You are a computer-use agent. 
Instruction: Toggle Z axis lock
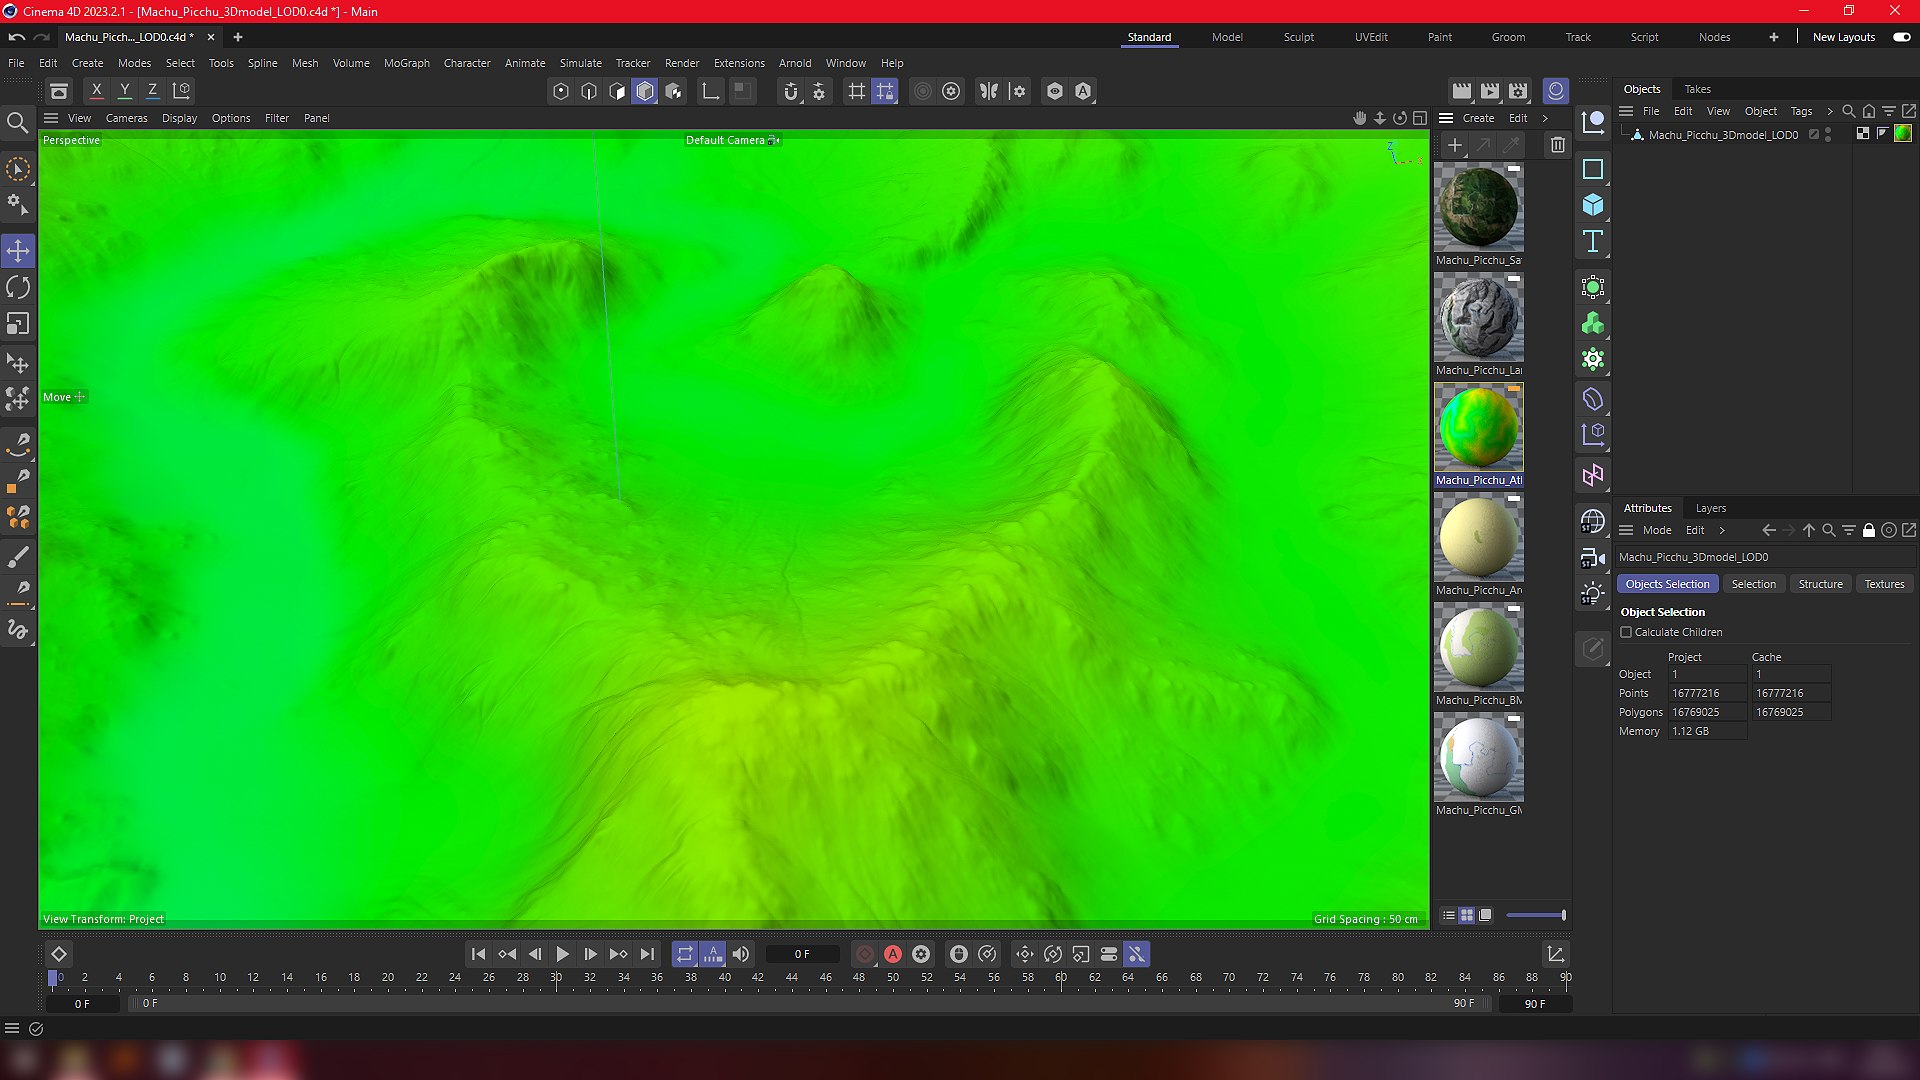coord(153,90)
